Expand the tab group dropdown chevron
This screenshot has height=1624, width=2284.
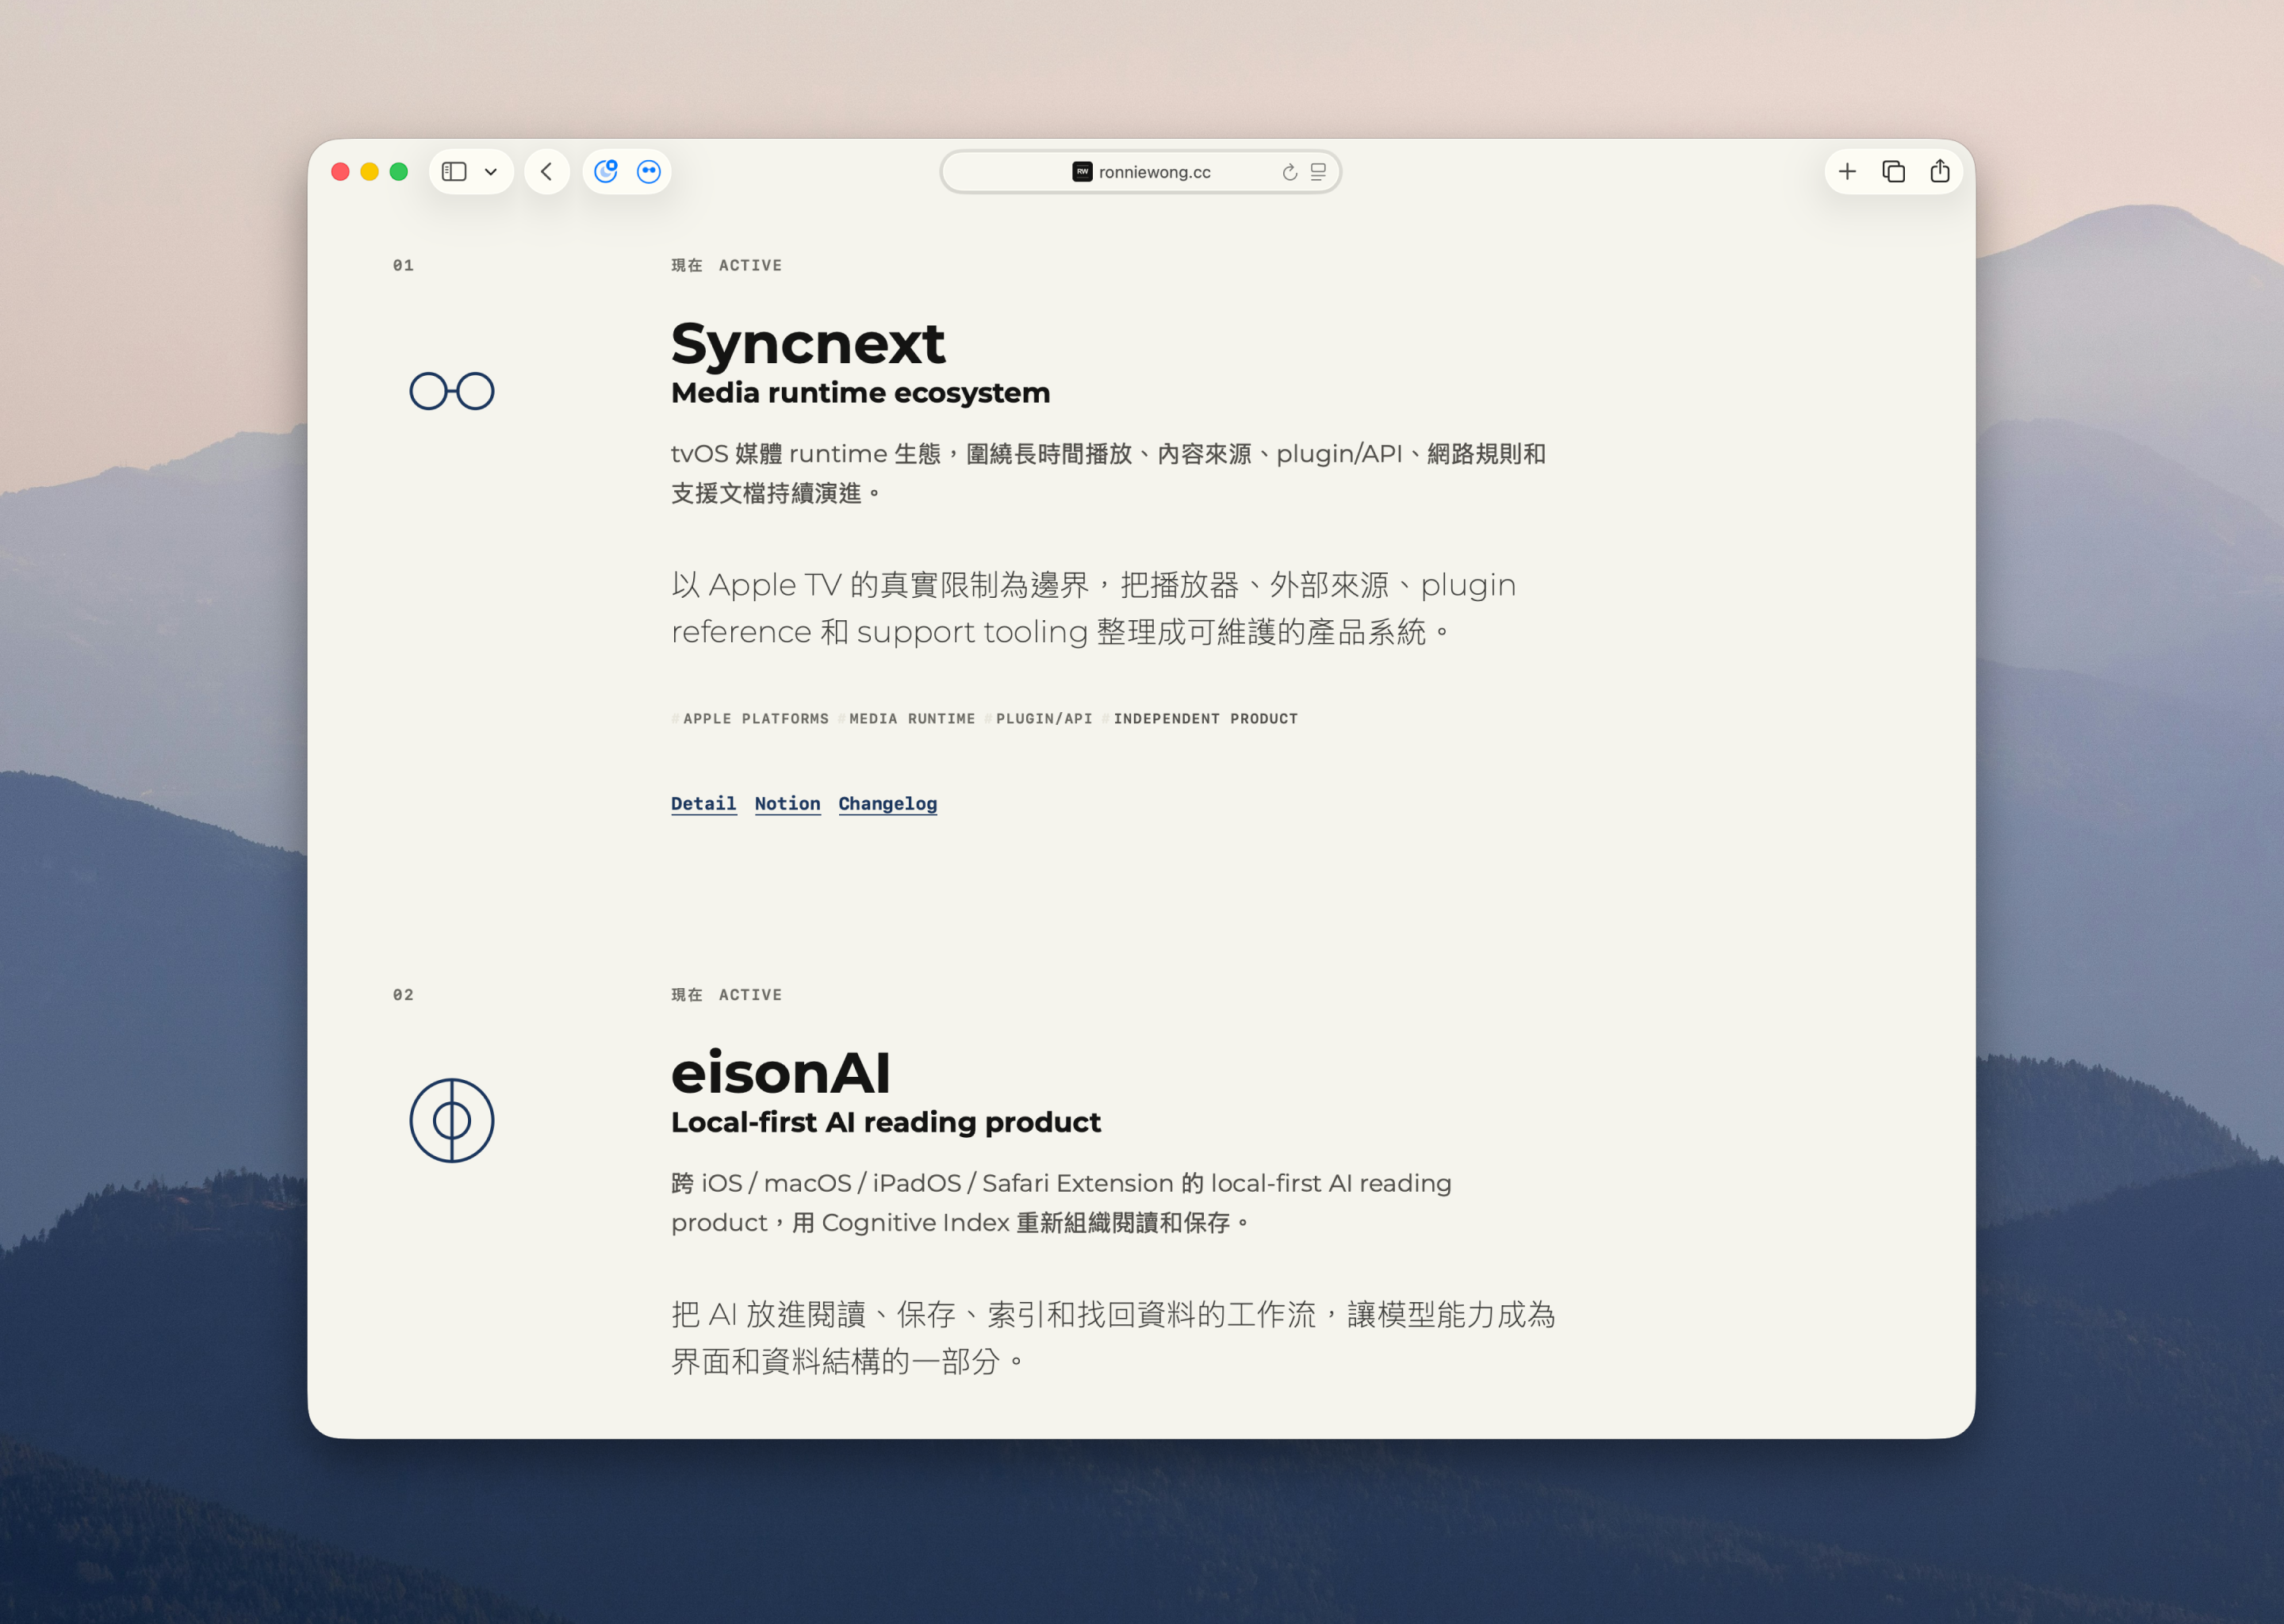point(491,172)
